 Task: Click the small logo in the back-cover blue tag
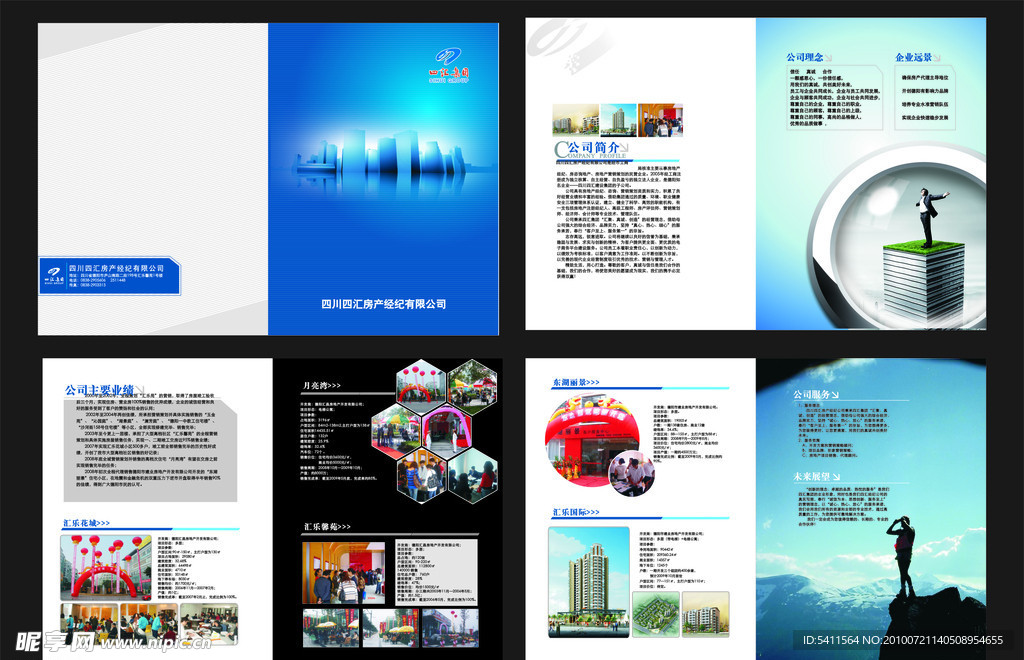pos(54,274)
